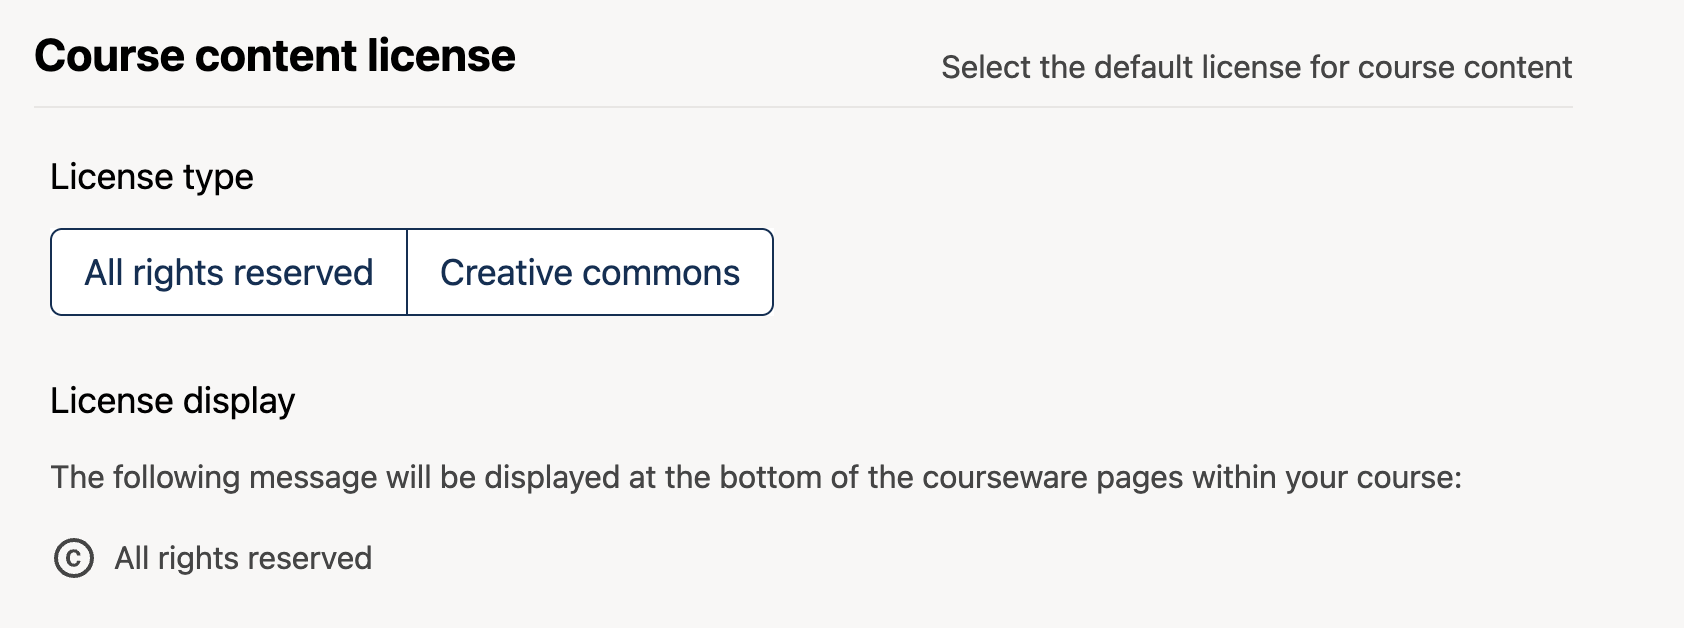
Task: Click the License display label
Action: click(x=173, y=401)
